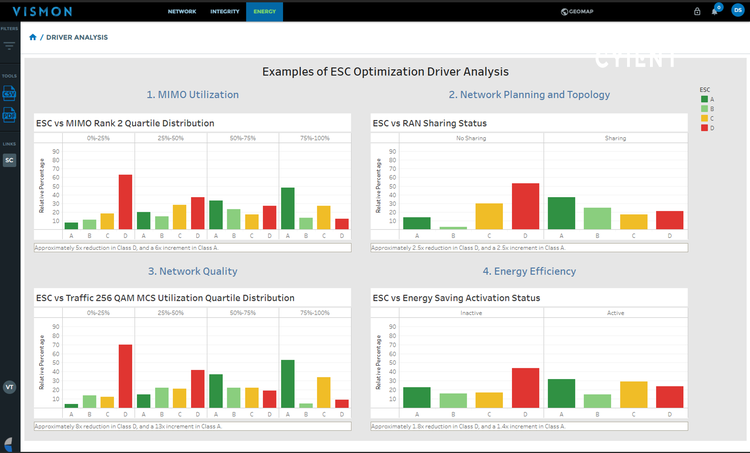Export the dashboard with the PDF icon
Screen dimensions: 750x453
(9, 115)
